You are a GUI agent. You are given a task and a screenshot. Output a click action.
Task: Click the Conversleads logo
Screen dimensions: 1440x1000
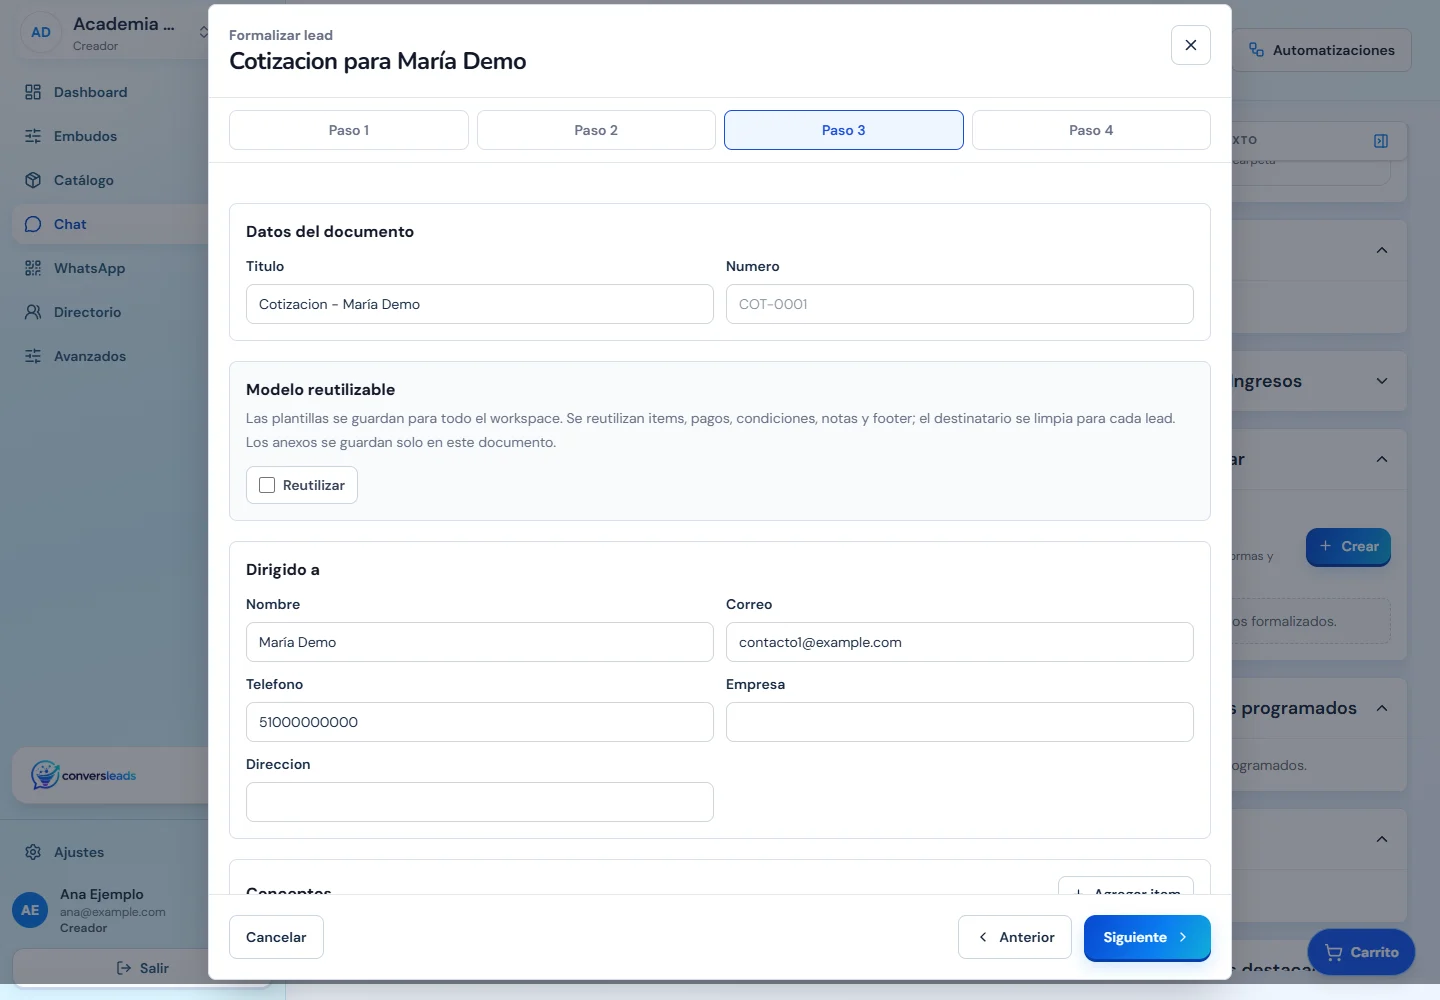84,775
